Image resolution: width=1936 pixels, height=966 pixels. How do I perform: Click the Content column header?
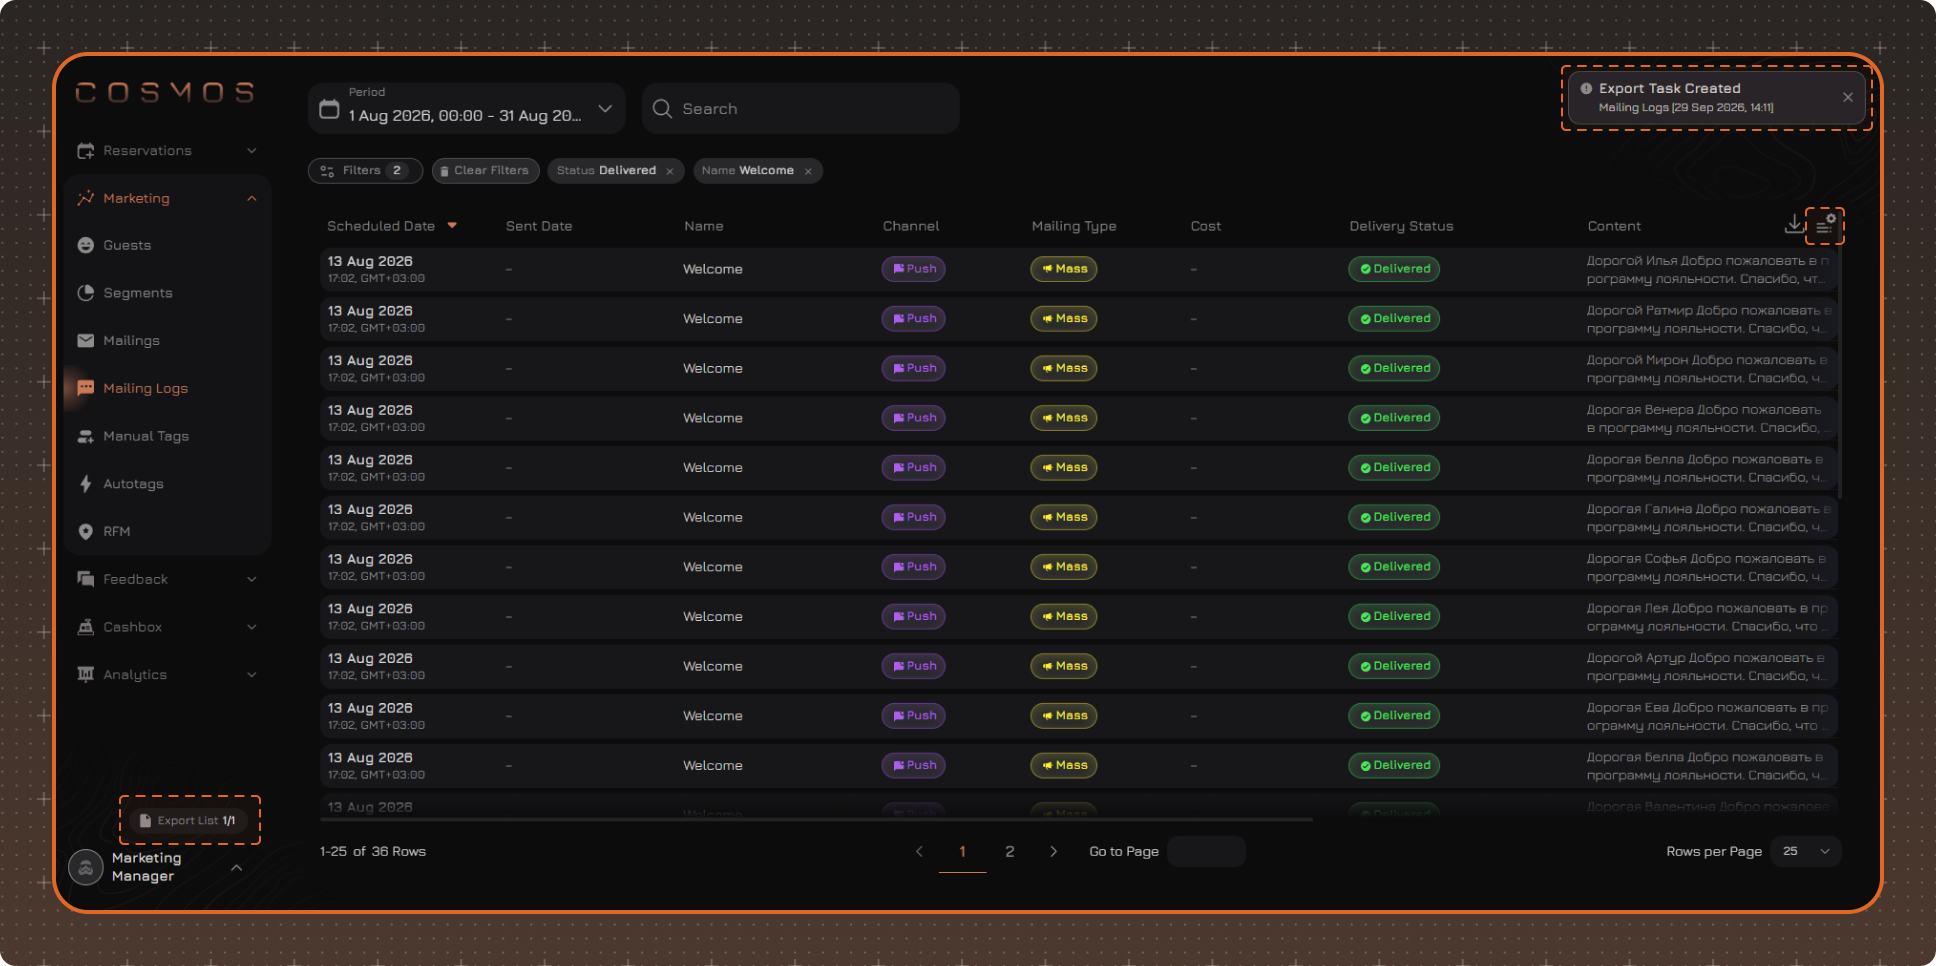pyautogui.click(x=1614, y=226)
